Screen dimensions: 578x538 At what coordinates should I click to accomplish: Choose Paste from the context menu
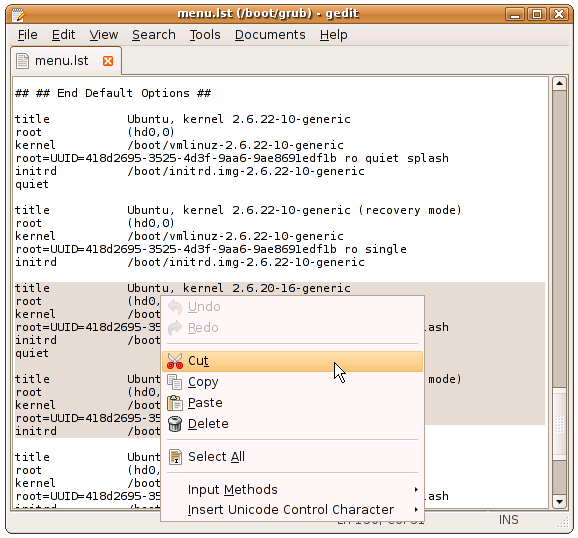click(x=292, y=403)
